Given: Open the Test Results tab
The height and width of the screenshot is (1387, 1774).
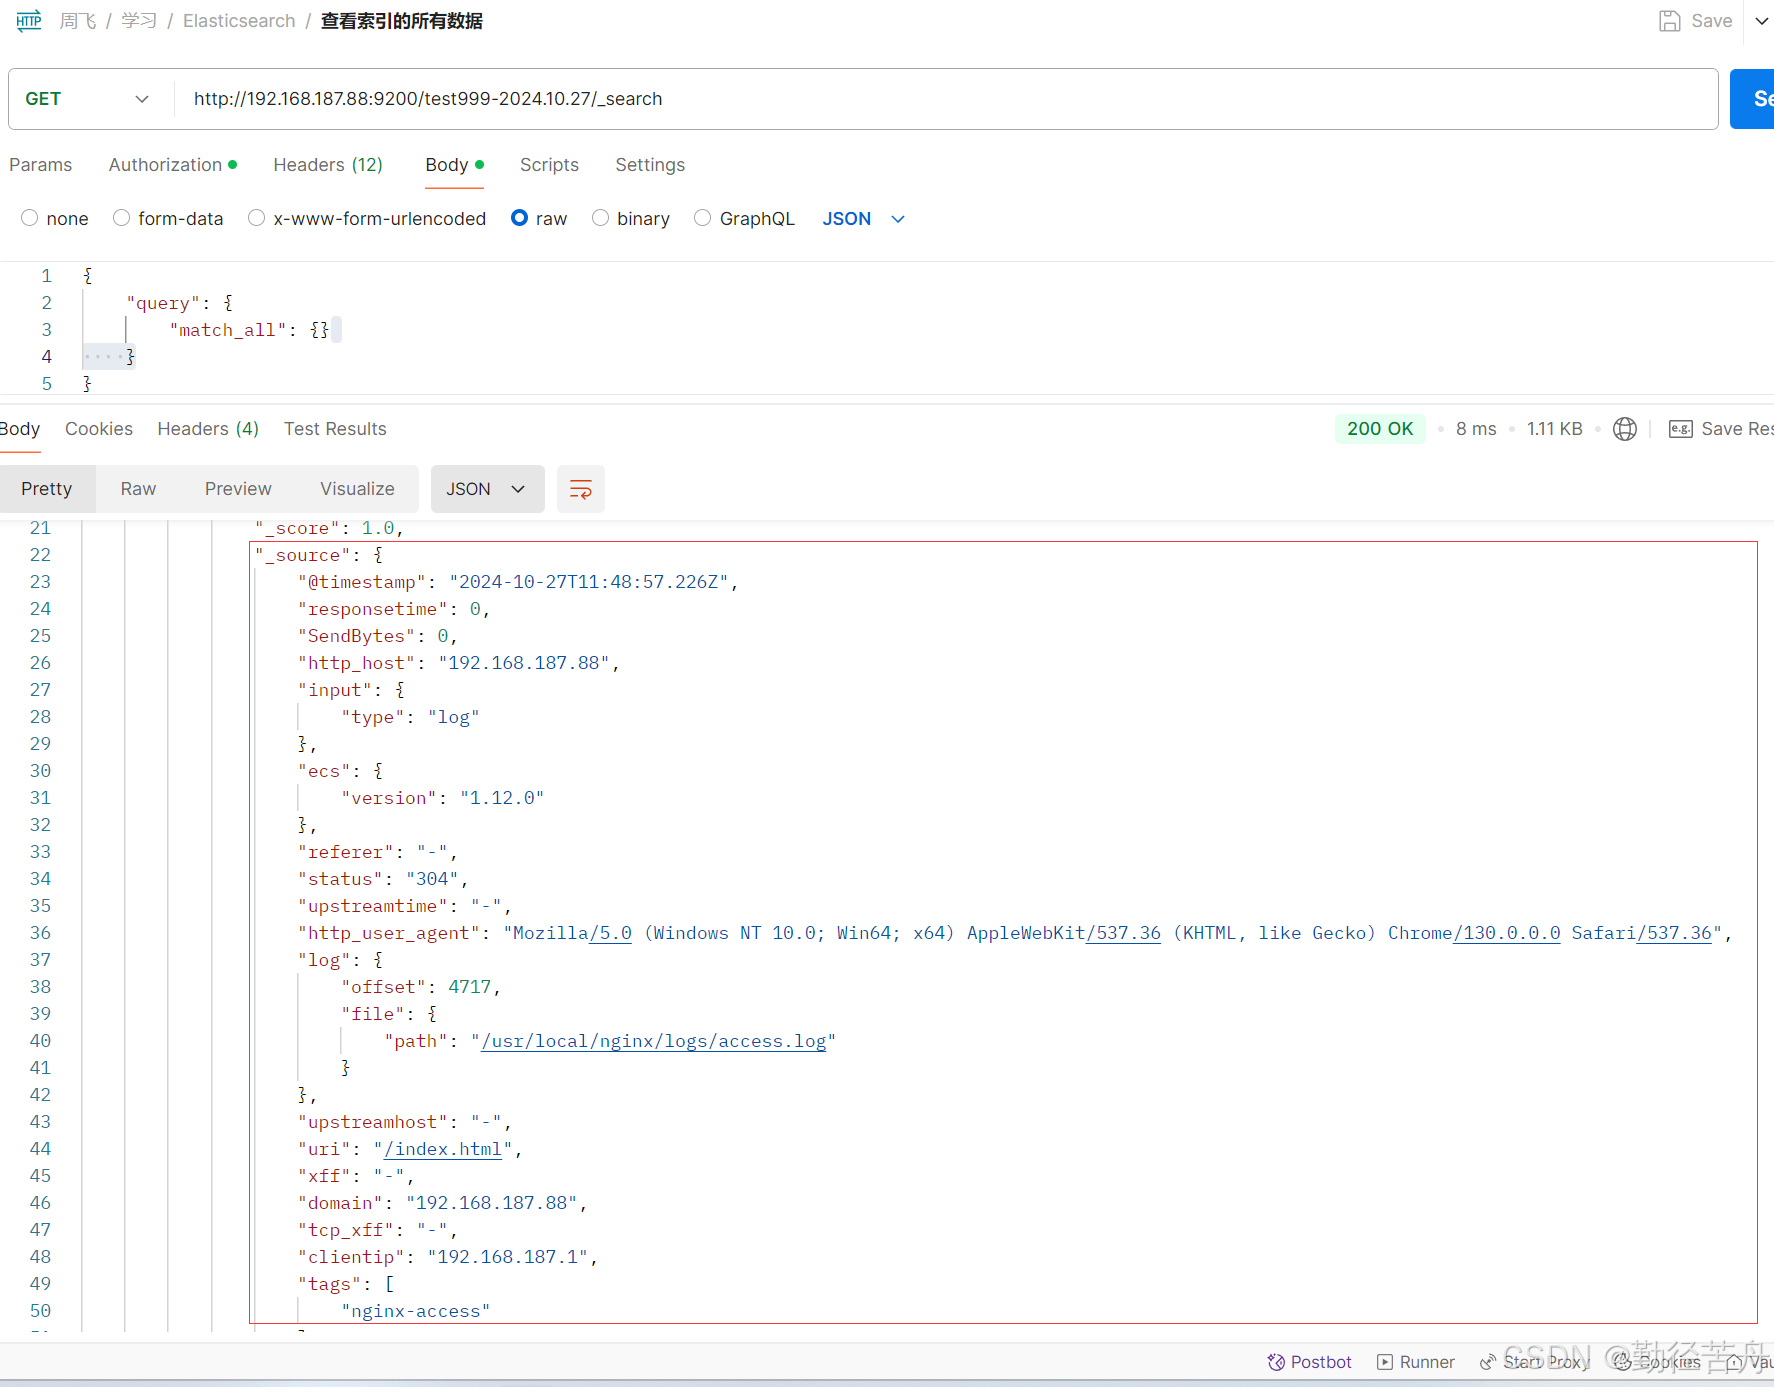Looking at the screenshot, I should coord(335,429).
